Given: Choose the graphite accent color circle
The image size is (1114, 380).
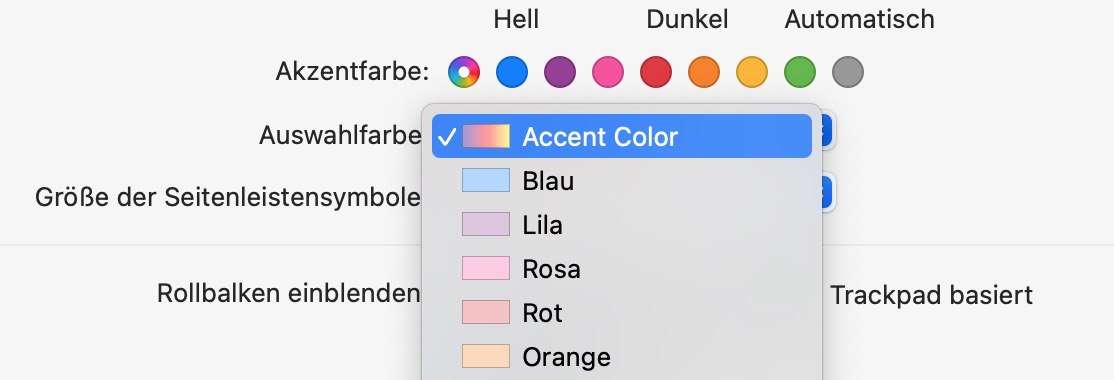Looking at the screenshot, I should [x=848, y=72].
